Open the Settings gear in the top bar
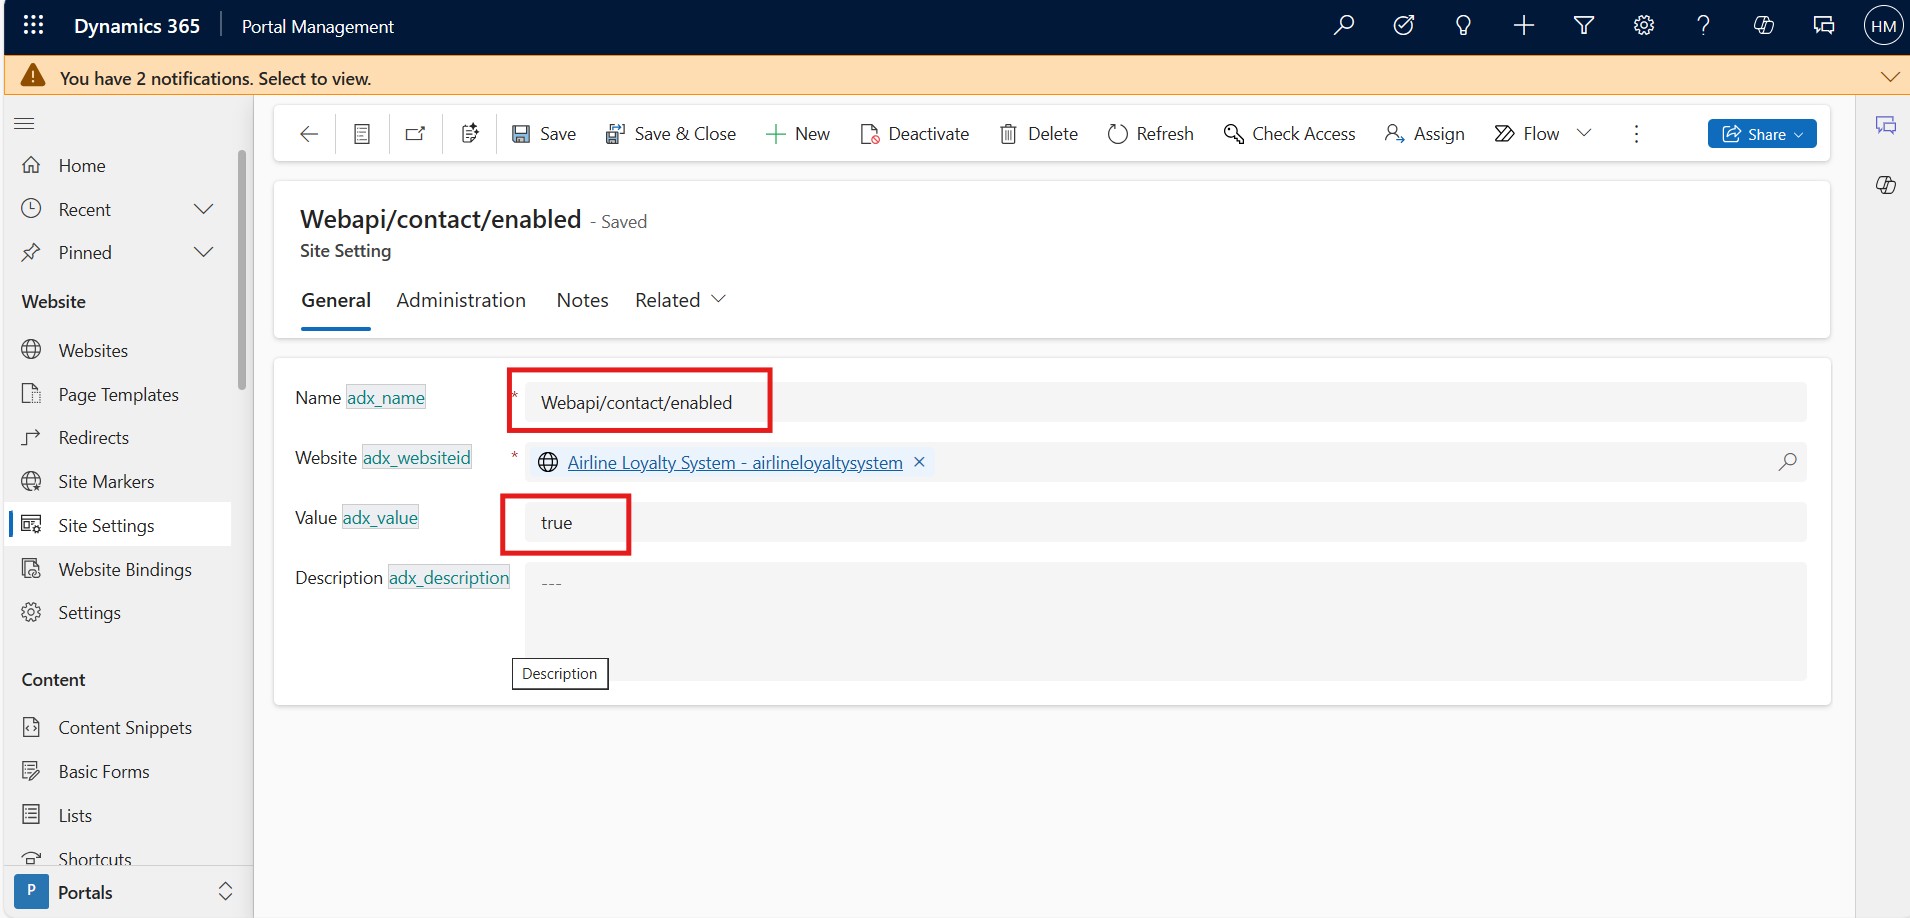This screenshot has width=1910, height=918. pyautogui.click(x=1643, y=25)
